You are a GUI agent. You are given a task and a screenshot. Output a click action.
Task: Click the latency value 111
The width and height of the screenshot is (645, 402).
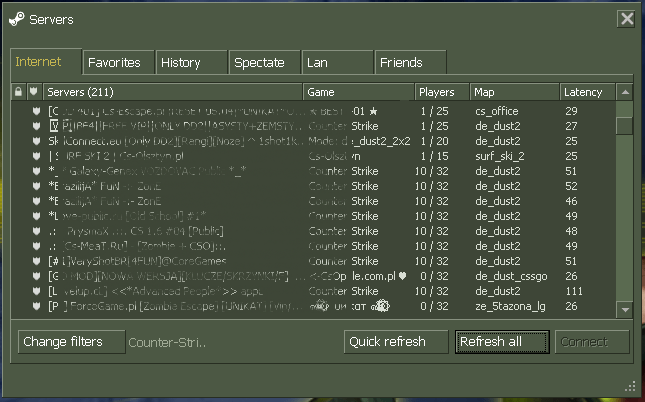(x=574, y=291)
